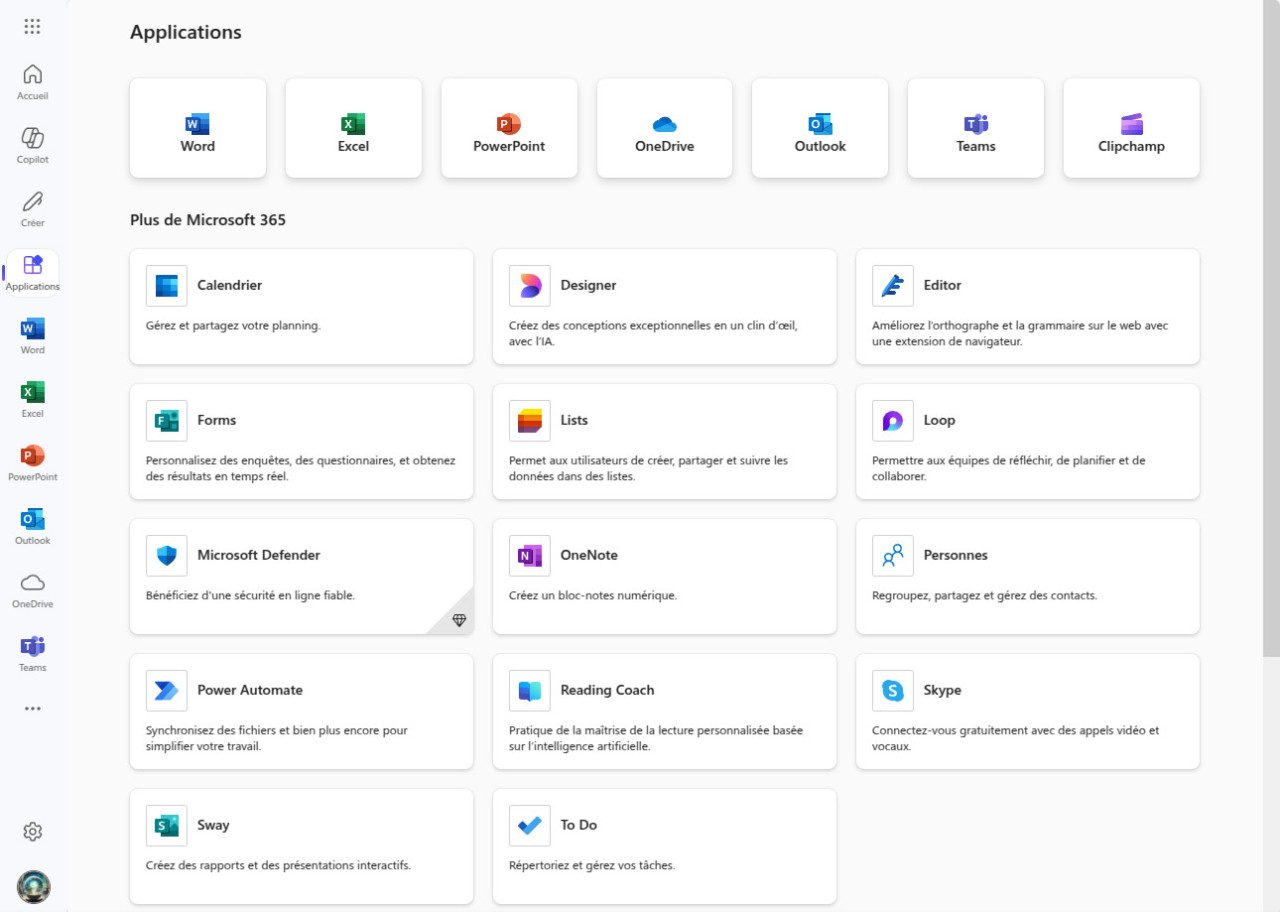The height and width of the screenshot is (912, 1280).
Task: Open the PowerPoint app tile
Action: (509, 127)
